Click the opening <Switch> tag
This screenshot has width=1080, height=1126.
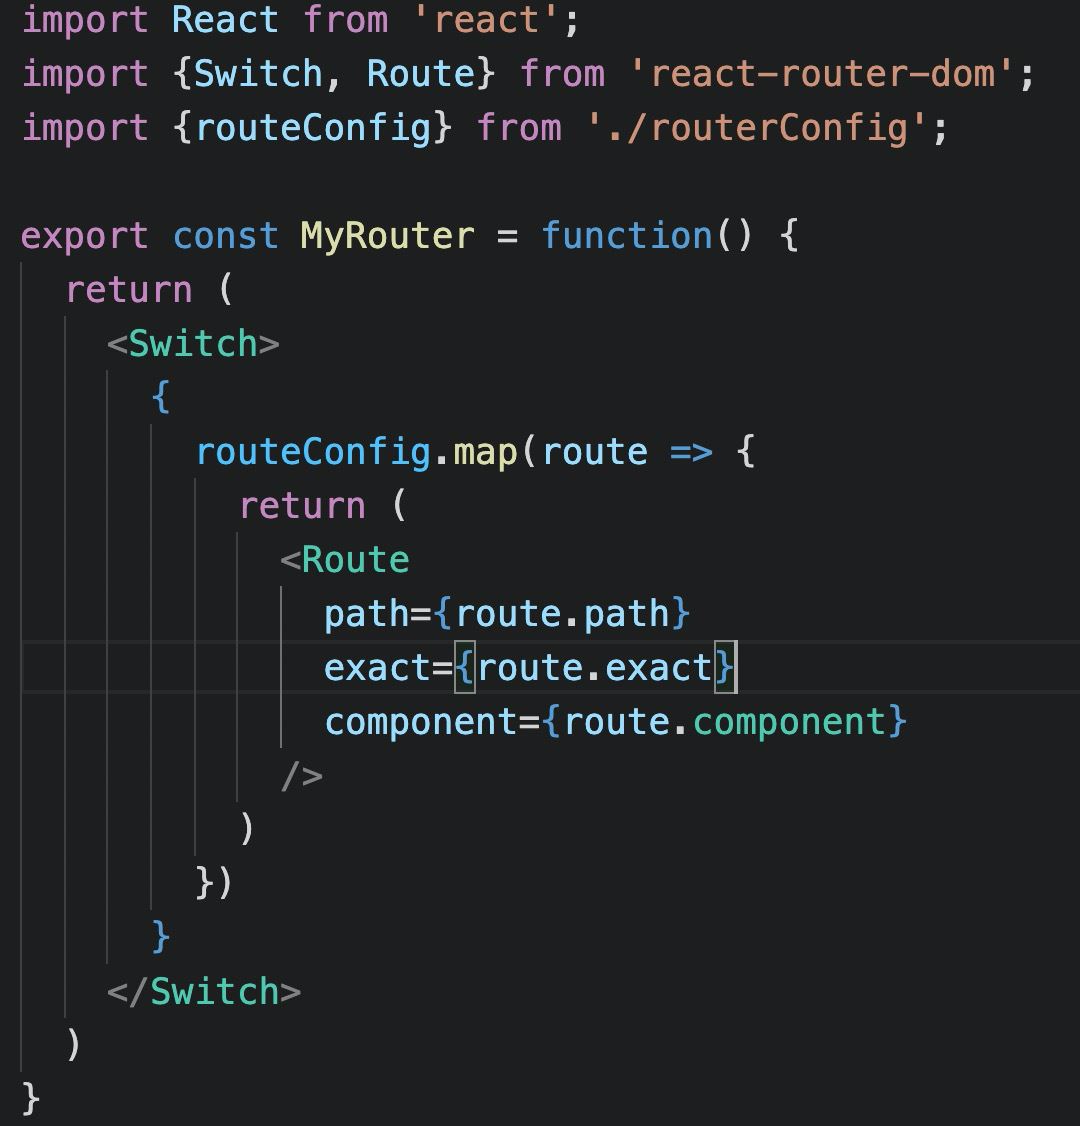(193, 344)
